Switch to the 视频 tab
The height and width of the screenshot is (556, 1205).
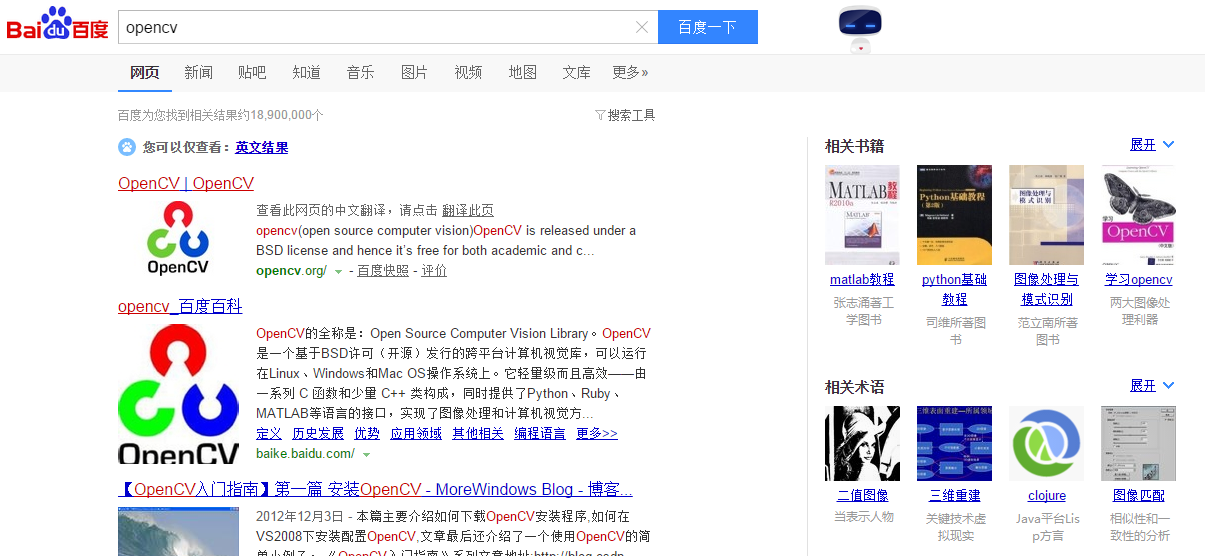(x=468, y=72)
